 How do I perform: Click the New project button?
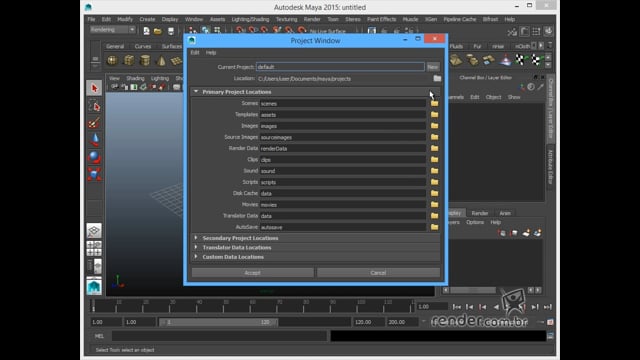tap(433, 67)
